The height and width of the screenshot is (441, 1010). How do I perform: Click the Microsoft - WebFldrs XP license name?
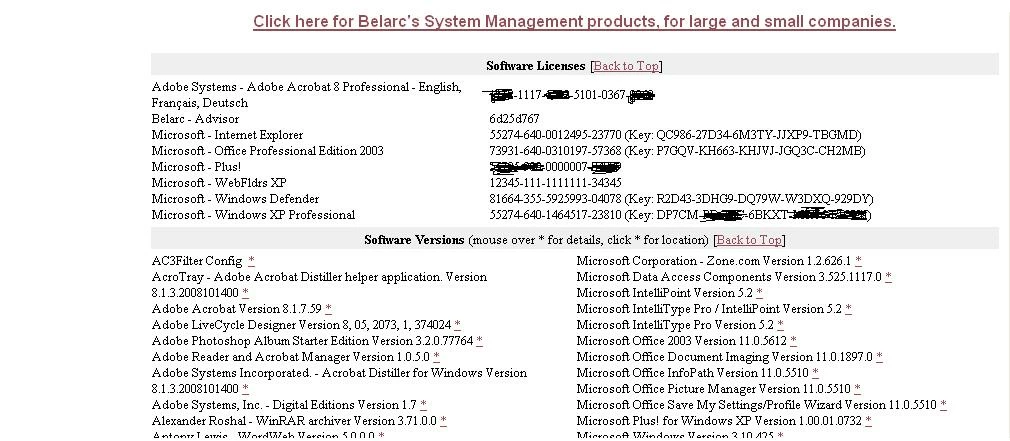click(219, 183)
